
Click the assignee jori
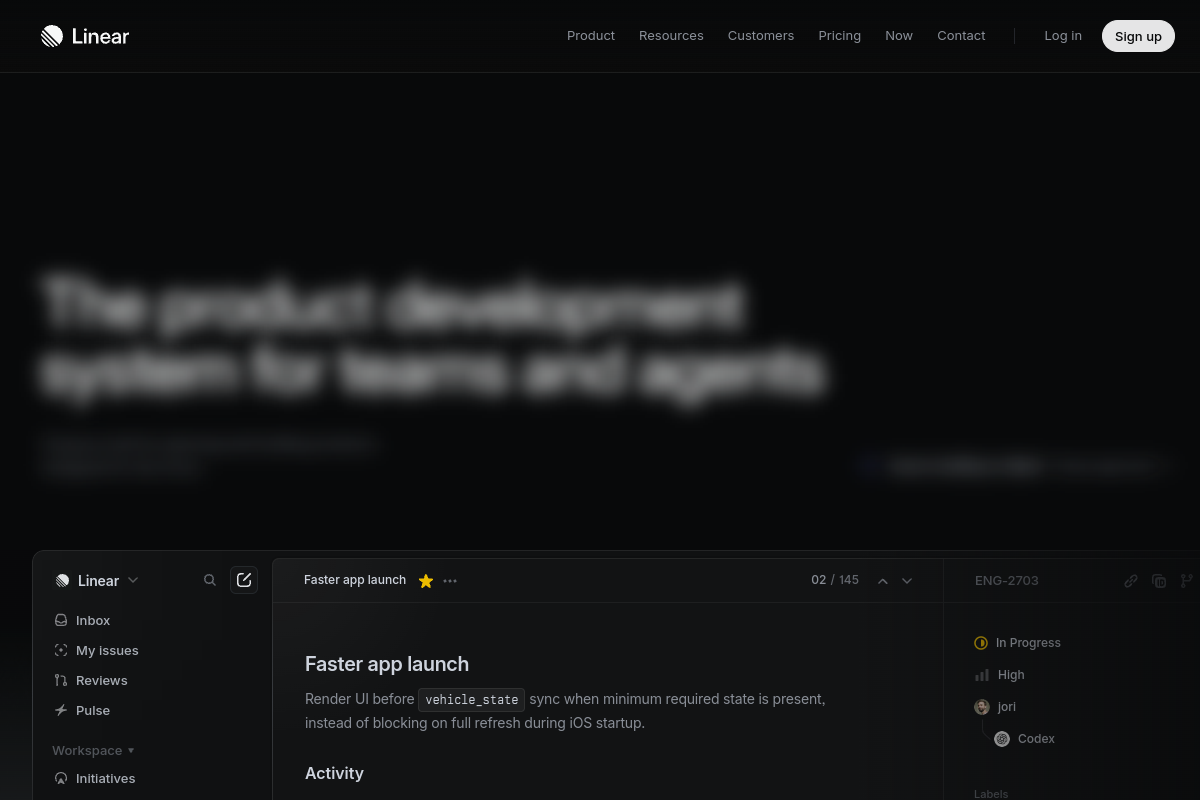point(996,707)
